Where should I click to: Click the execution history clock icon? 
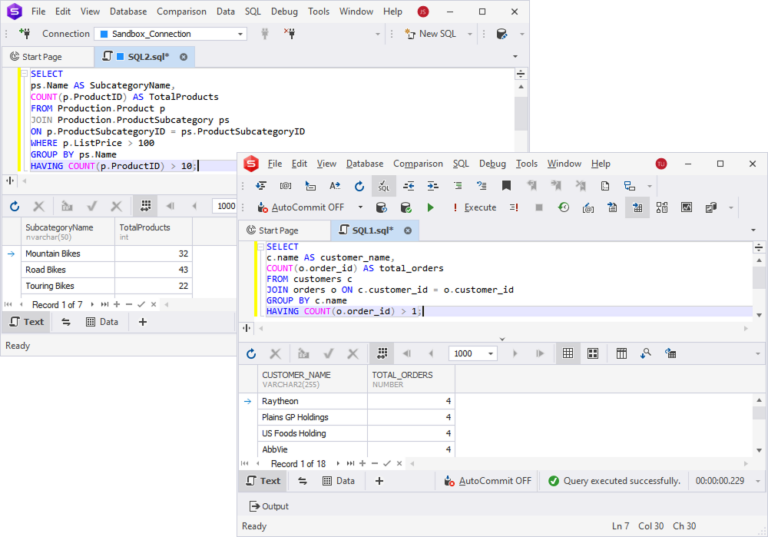pos(564,207)
